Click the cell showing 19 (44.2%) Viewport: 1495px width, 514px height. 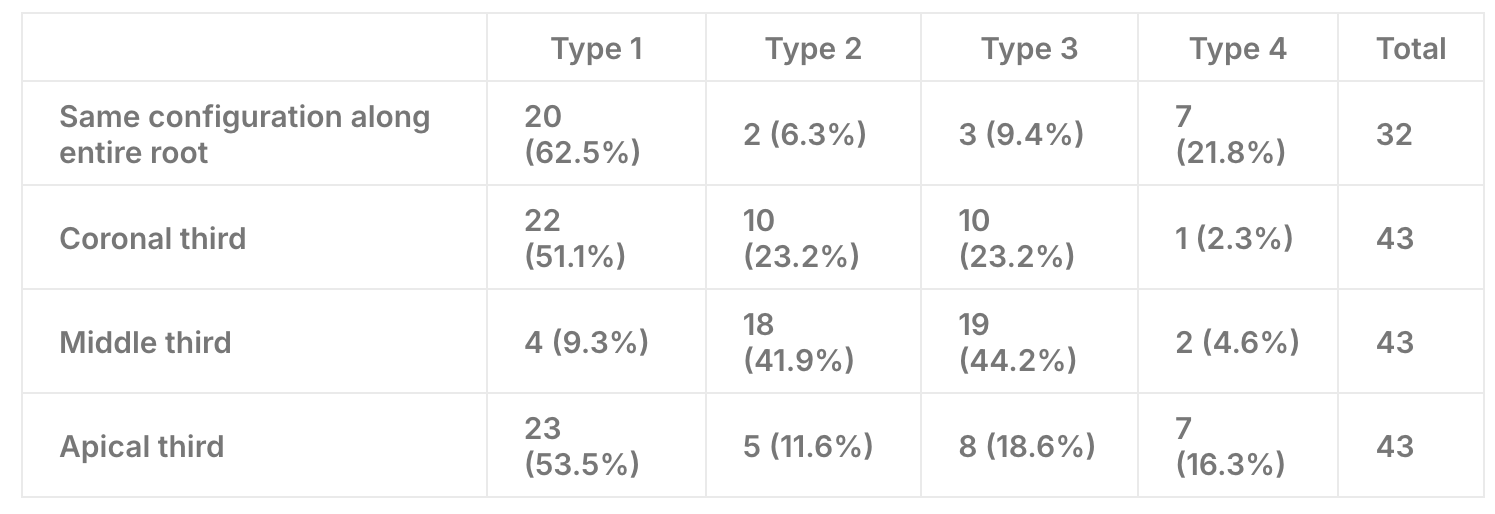pos(1018,342)
